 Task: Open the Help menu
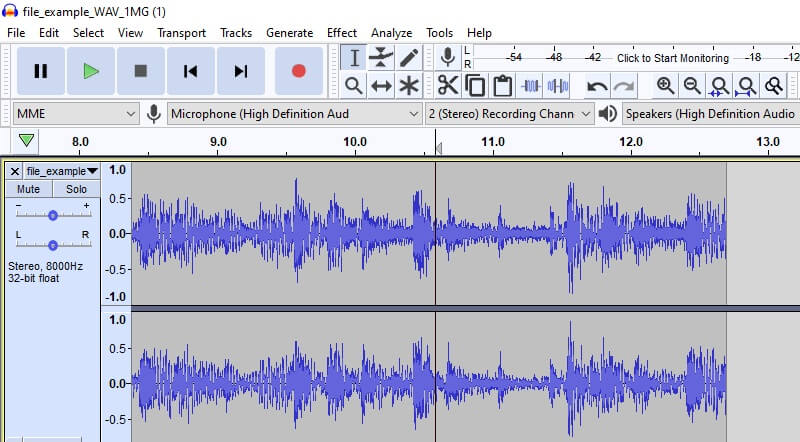[479, 33]
